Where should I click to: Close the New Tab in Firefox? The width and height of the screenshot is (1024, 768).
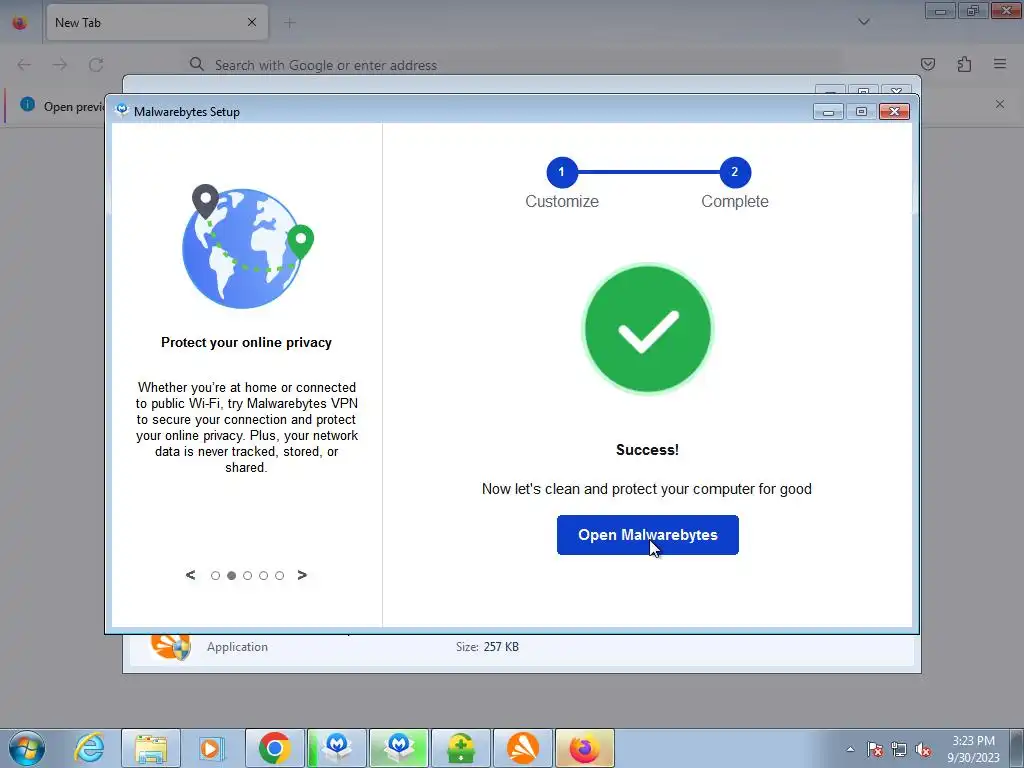(x=252, y=22)
